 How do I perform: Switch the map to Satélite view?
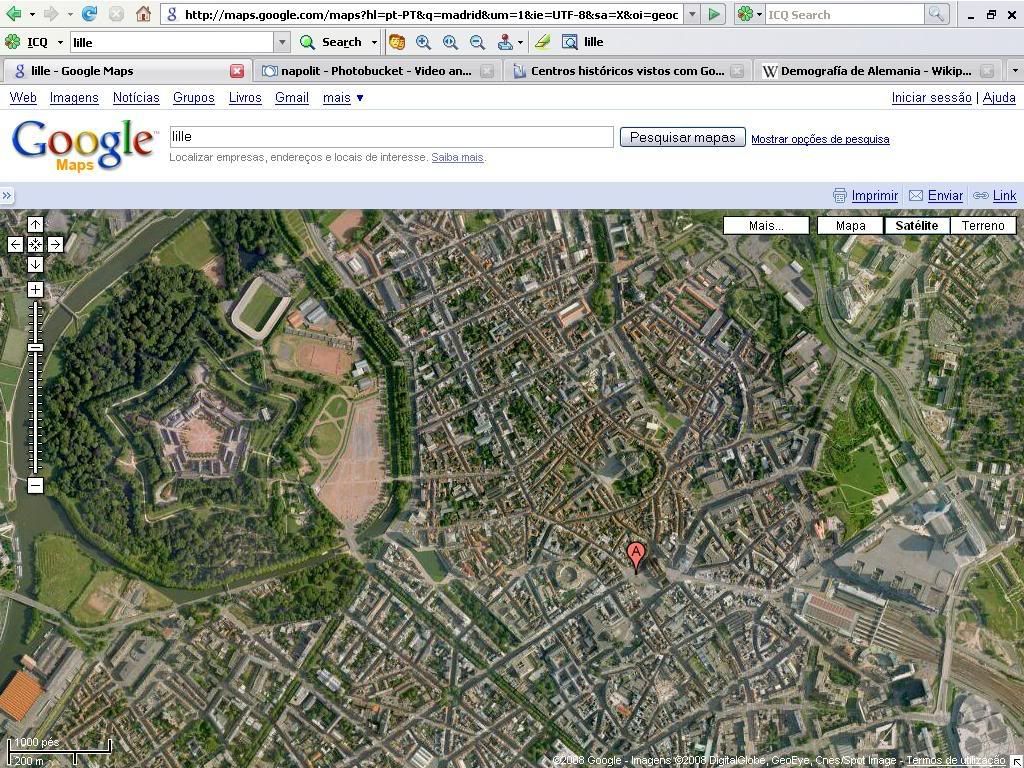(916, 225)
